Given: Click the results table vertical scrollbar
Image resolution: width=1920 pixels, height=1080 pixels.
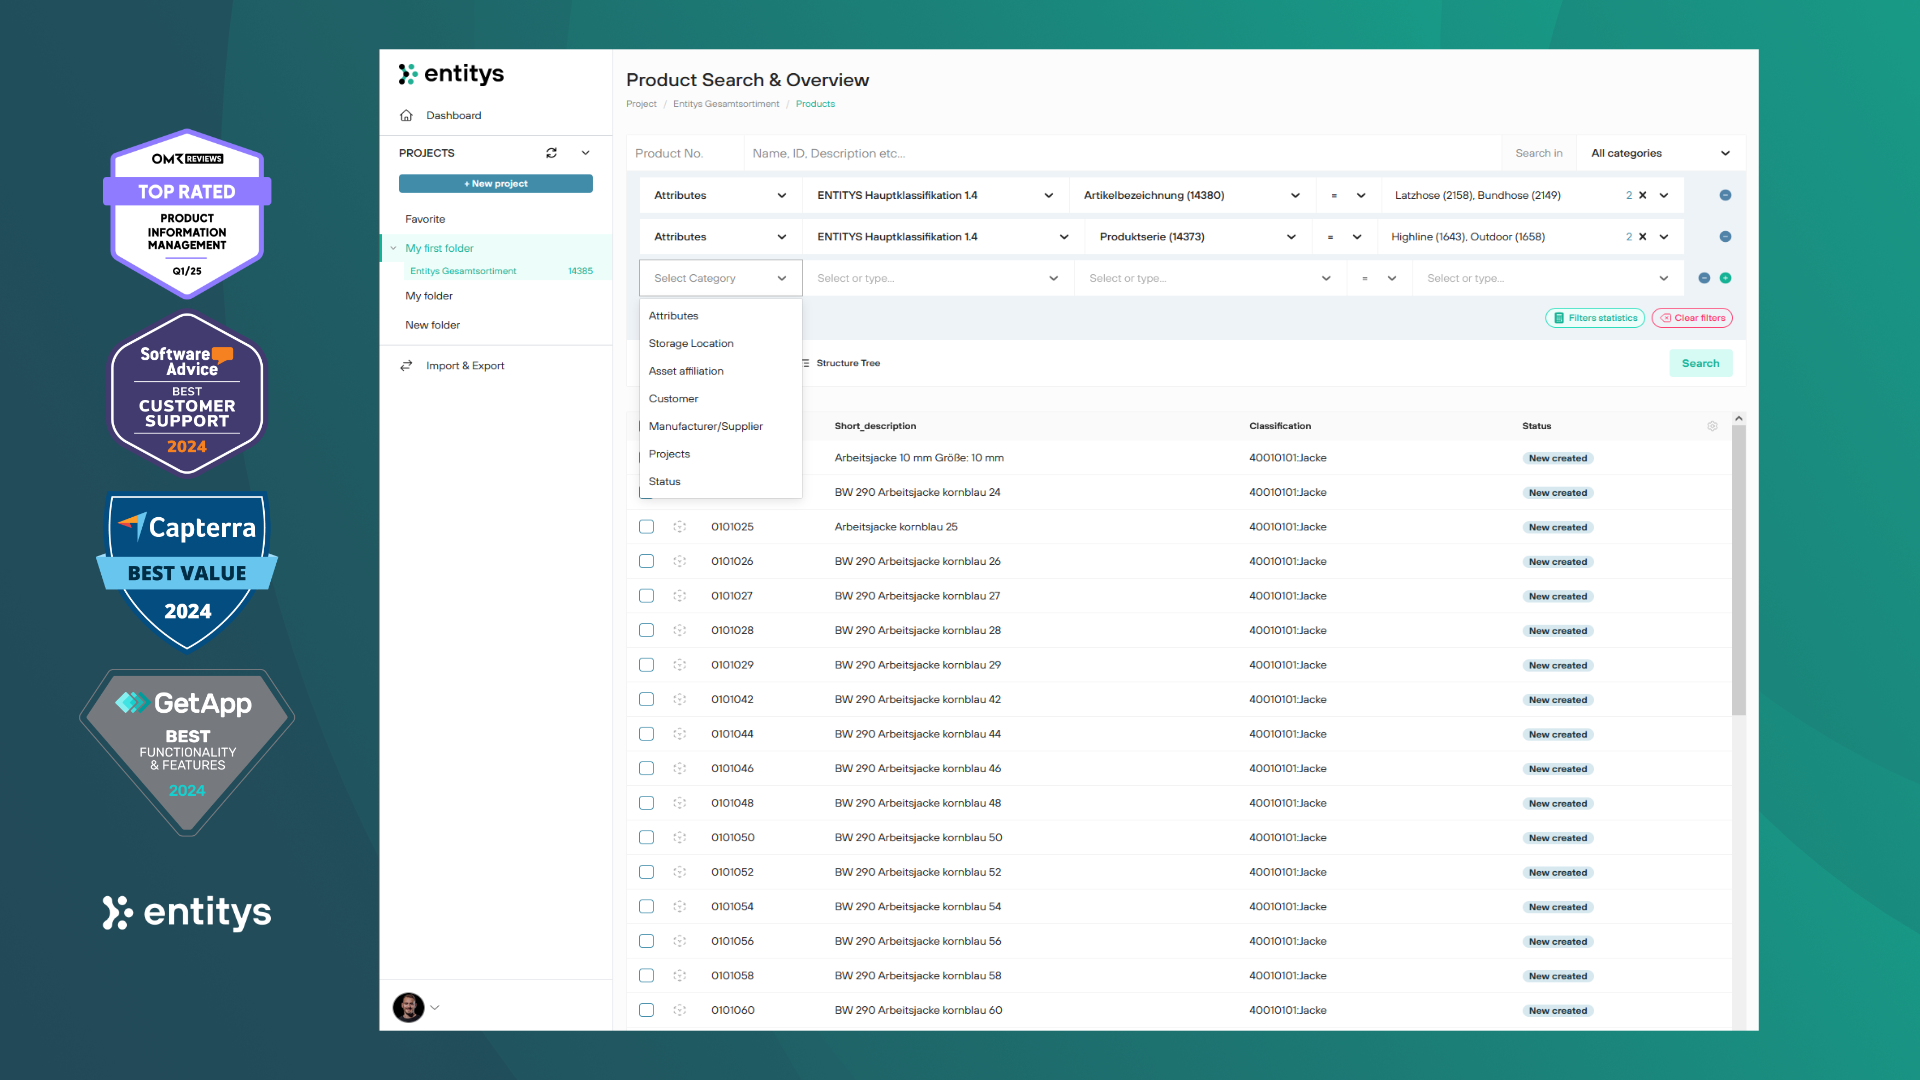Looking at the screenshot, I should (1739, 570).
